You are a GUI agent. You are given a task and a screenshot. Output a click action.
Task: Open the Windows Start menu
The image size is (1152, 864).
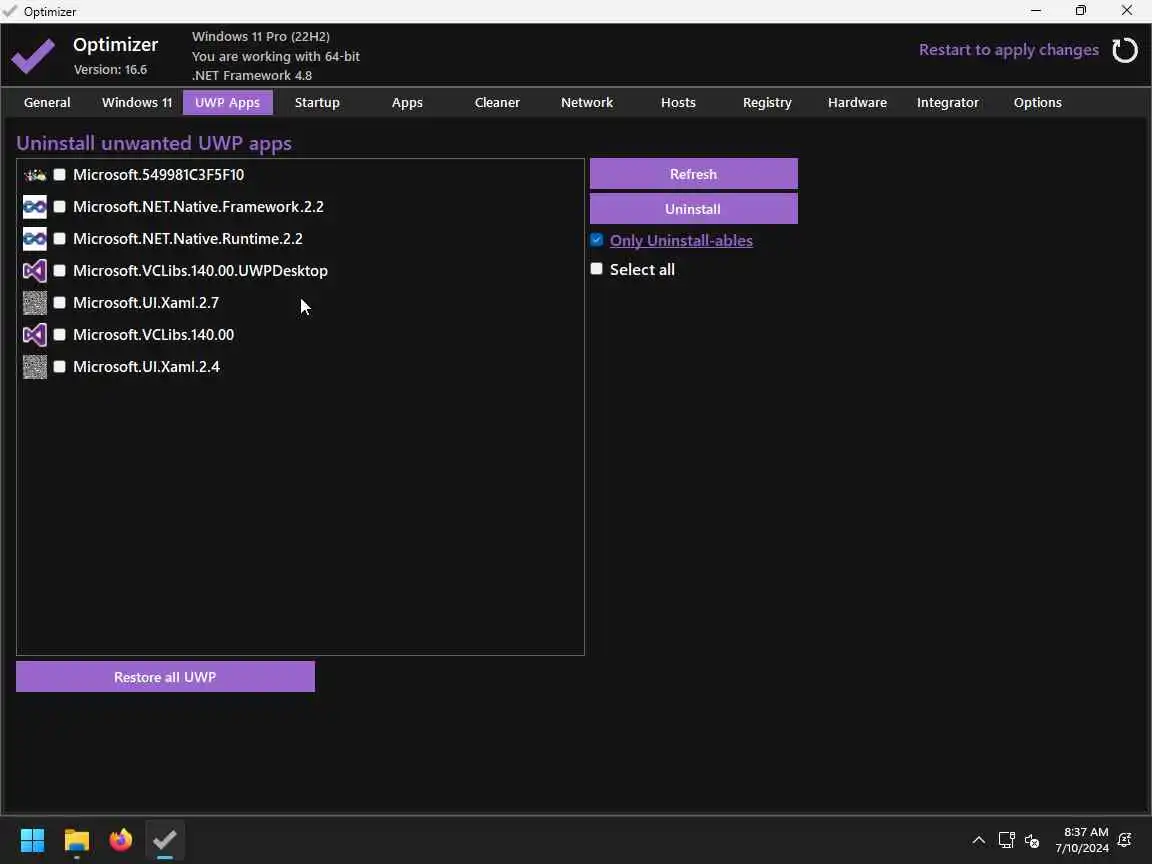[x=32, y=840]
